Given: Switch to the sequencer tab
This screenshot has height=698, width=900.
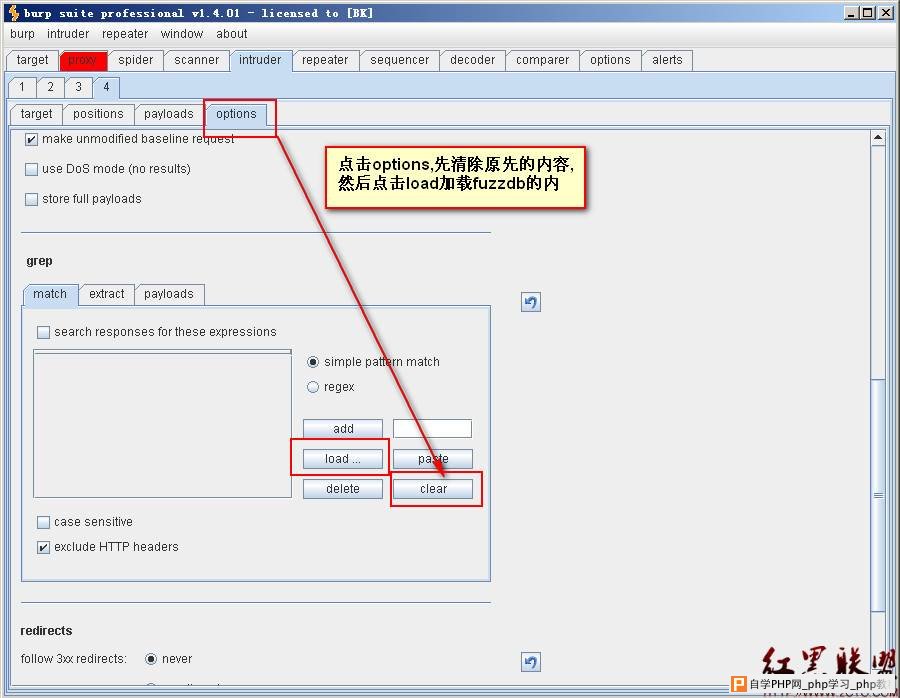Looking at the screenshot, I should click(399, 60).
